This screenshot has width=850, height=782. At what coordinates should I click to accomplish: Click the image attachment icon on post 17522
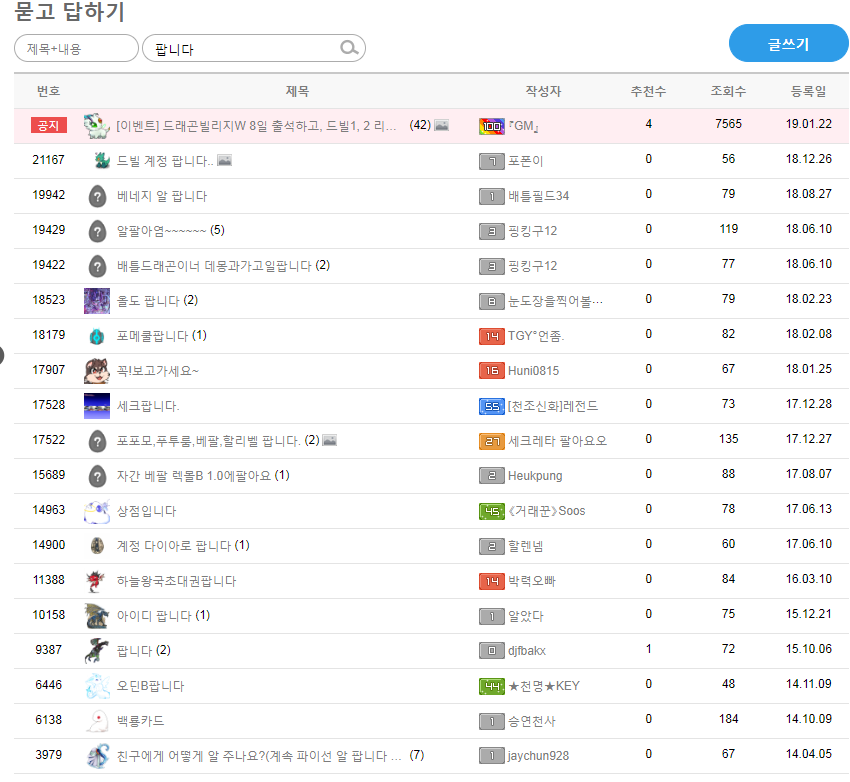coord(330,440)
